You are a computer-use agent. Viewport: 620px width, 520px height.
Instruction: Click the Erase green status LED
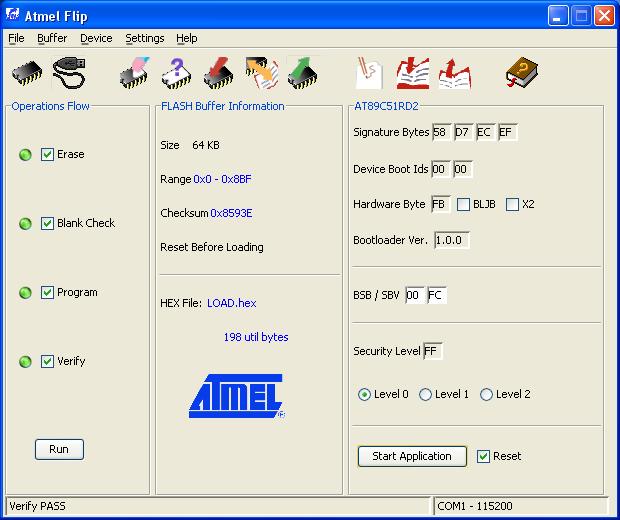coord(25,155)
